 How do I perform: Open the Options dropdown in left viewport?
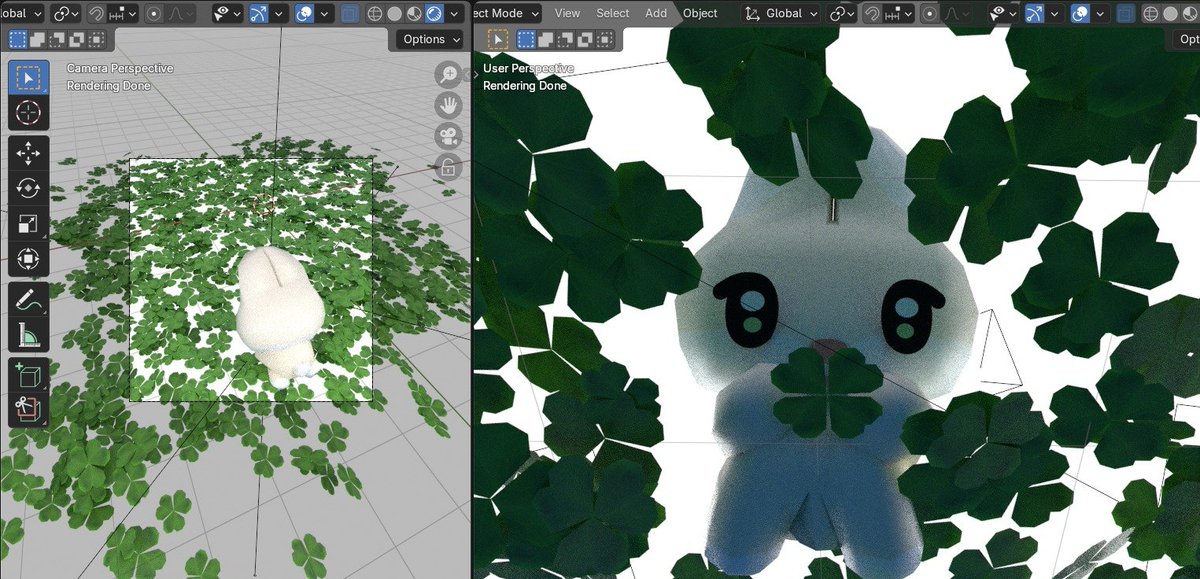point(432,39)
